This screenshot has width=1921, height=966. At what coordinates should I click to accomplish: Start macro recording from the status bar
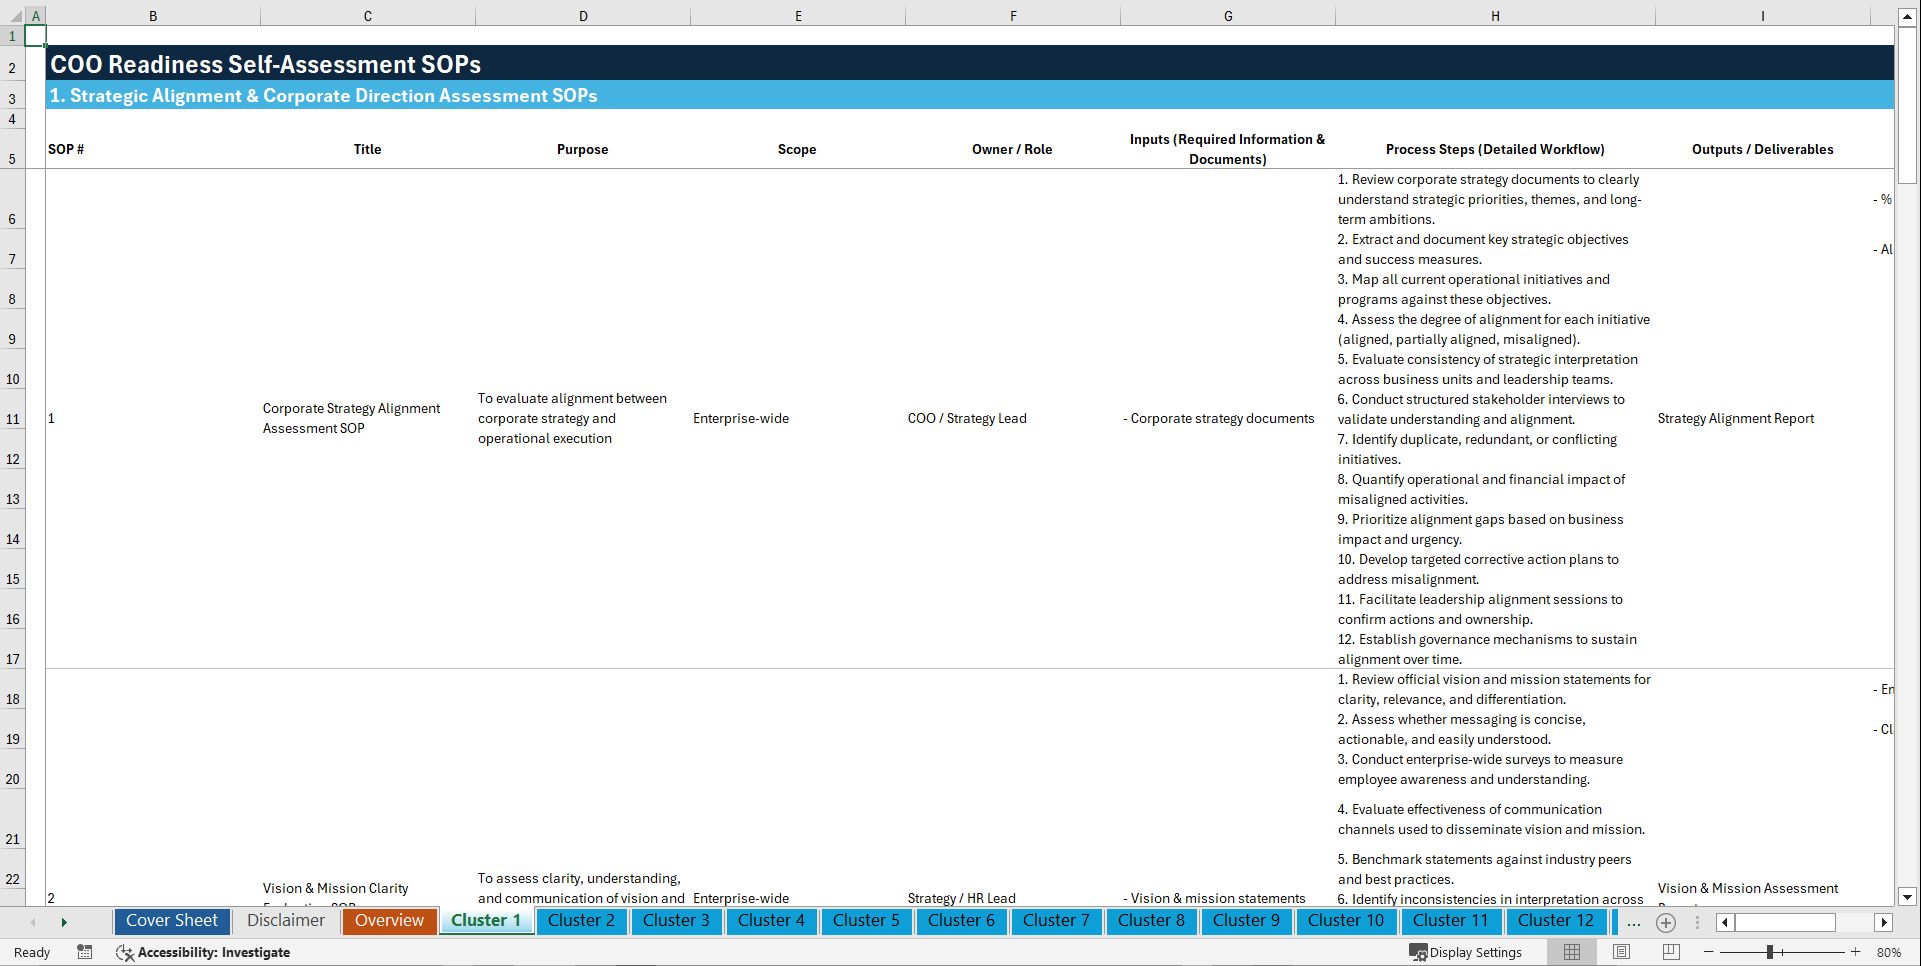click(x=85, y=952)
